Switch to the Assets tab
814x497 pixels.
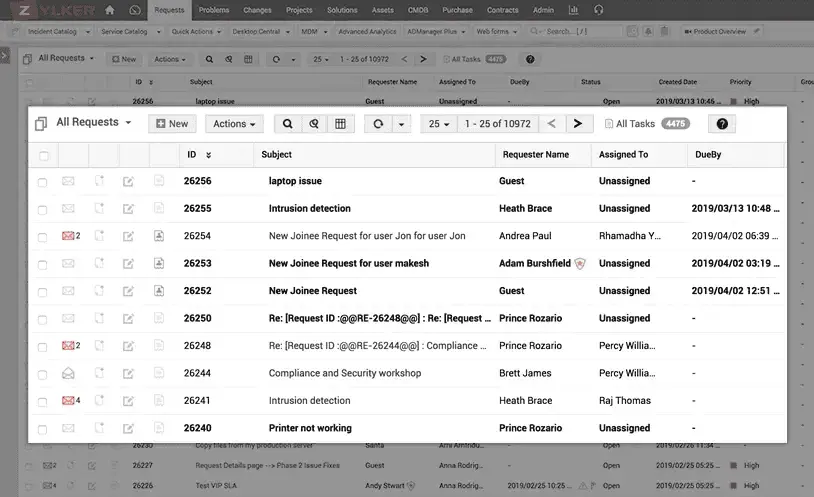[x=382, y=10]
